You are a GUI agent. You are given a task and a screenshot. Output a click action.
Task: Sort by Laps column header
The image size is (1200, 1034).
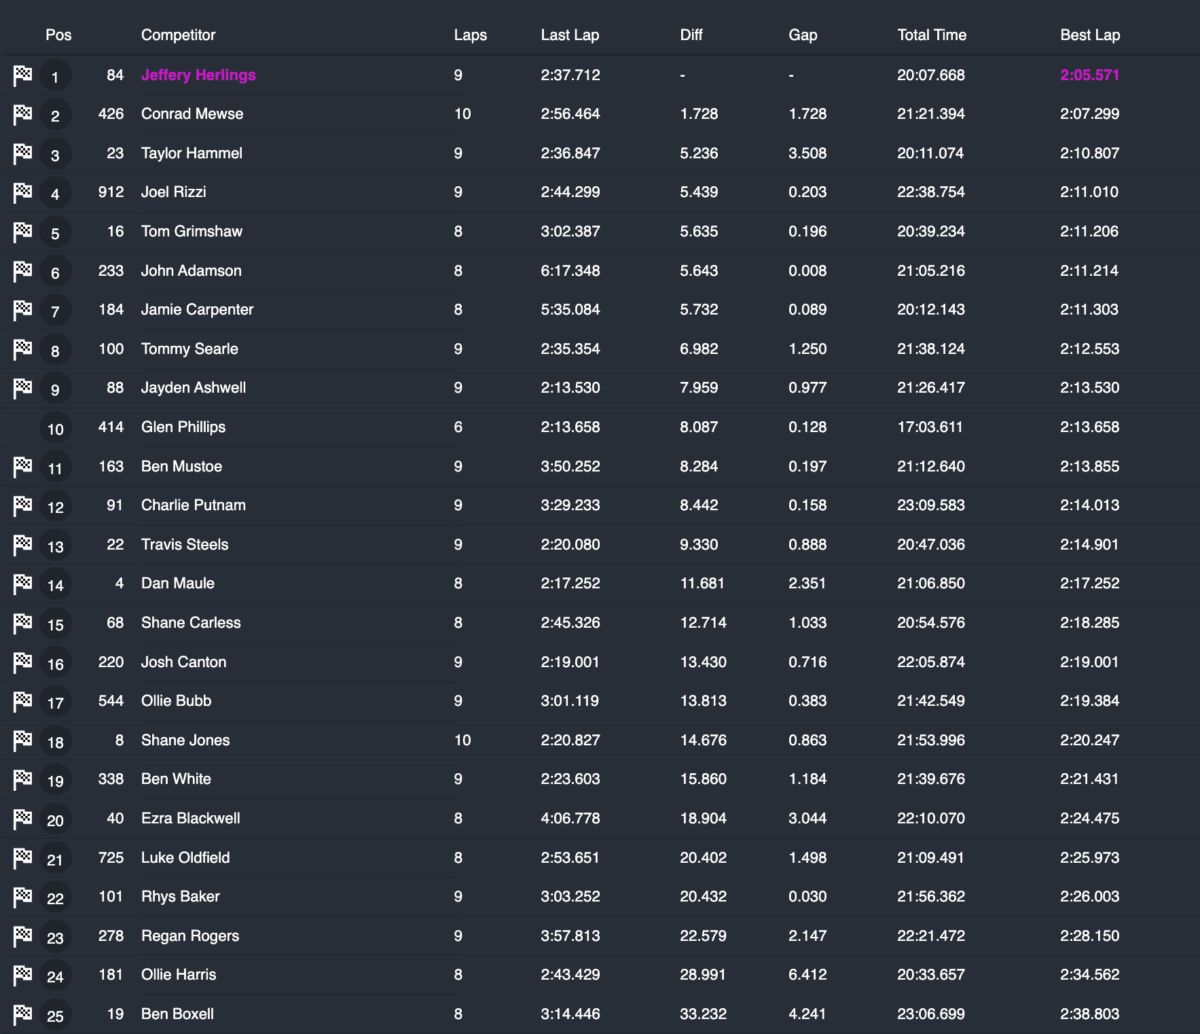470,35
